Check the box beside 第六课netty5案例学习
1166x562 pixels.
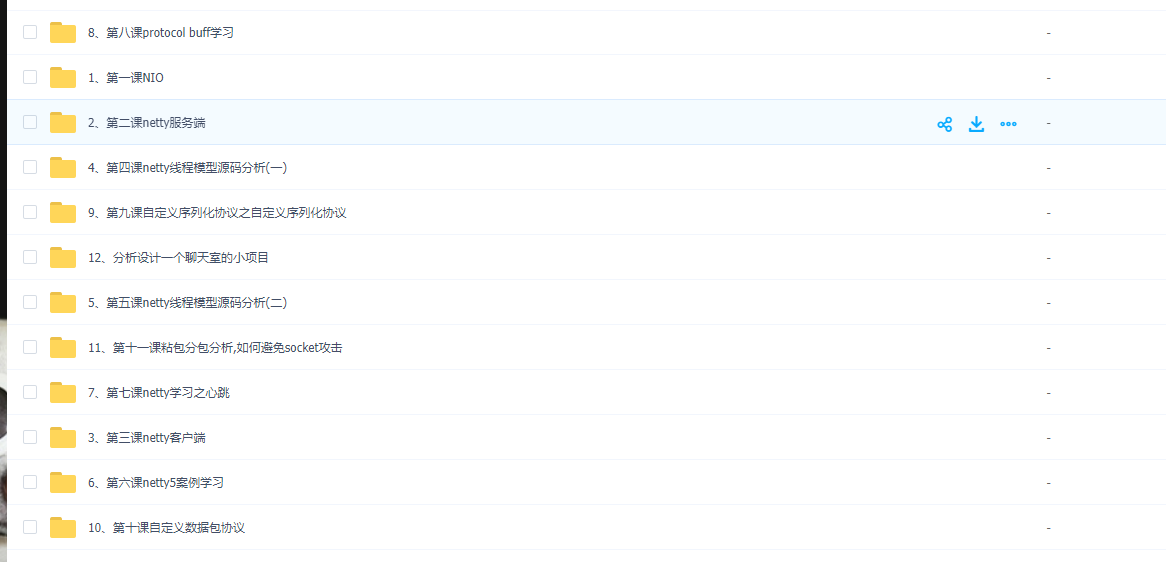[x=30, y=482]
